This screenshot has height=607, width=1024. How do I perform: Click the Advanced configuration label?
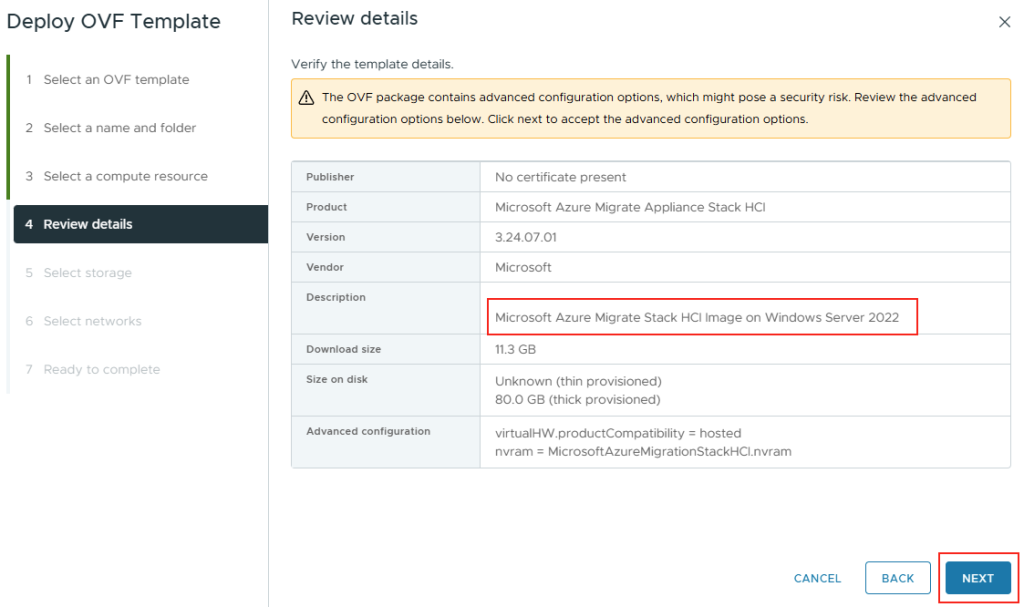coord(368,431)
